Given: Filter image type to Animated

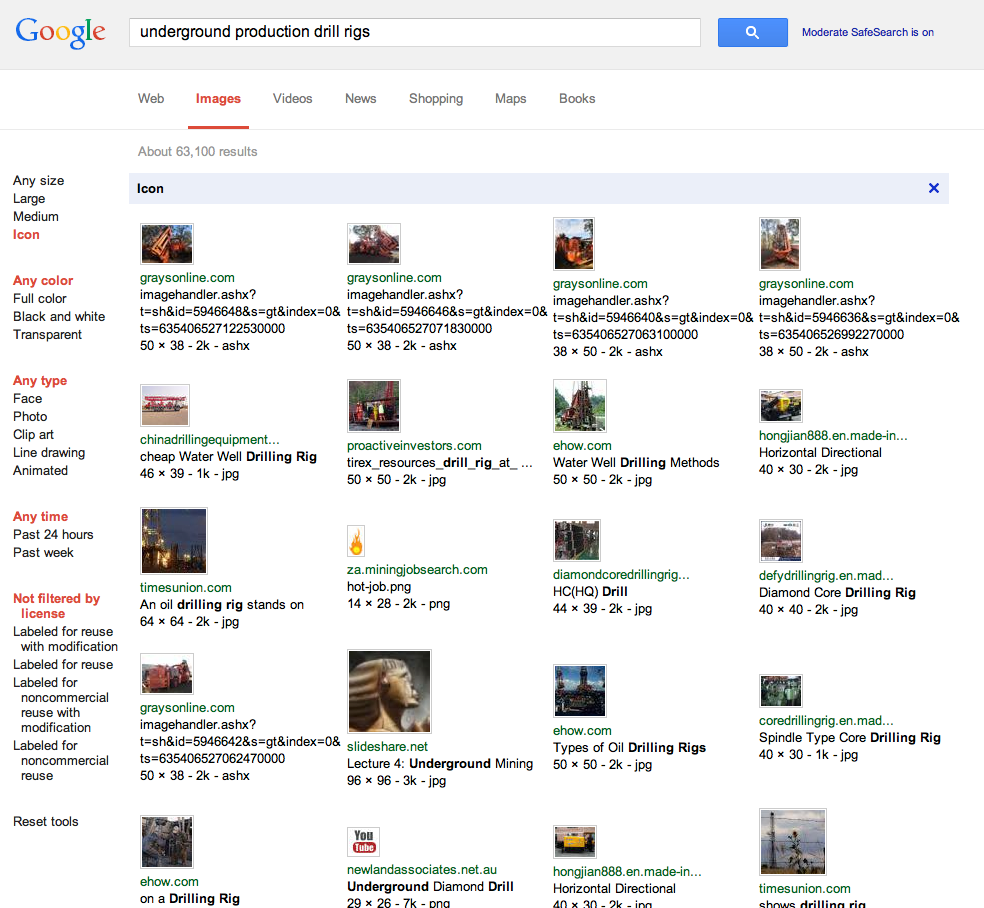Looking at the screenshot, I should coord(40,471).
